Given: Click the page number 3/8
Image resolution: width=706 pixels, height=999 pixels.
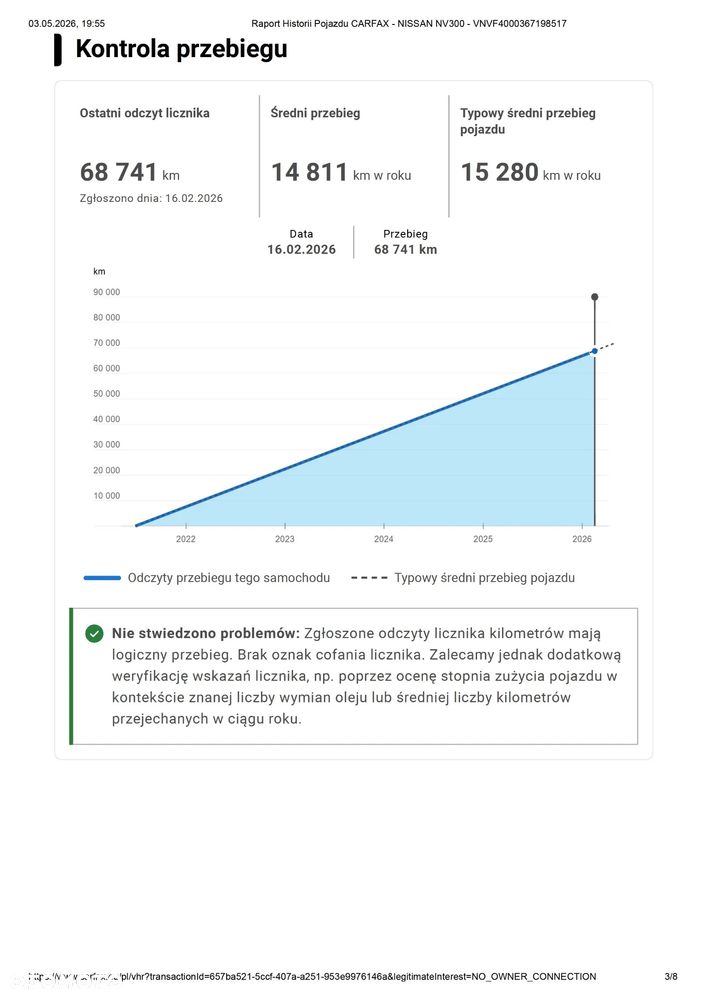Looking at the screenshot, I should pyautogui.click(x=671, y=976).
